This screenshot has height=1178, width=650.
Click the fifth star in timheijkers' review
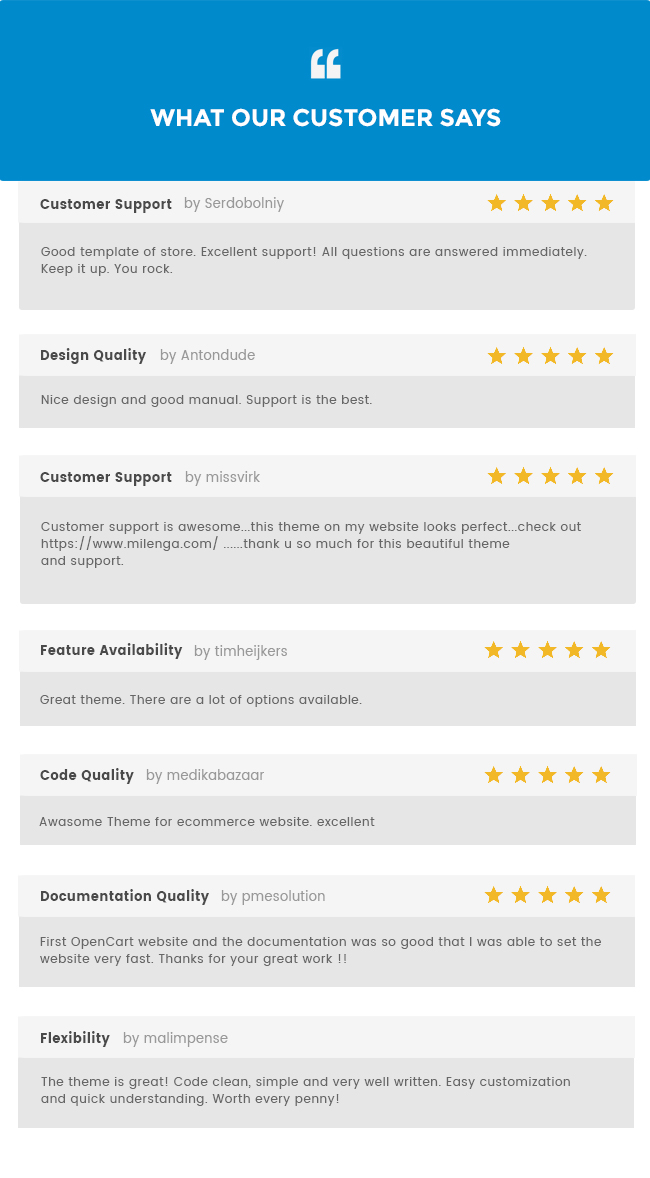tap(601, 651)
